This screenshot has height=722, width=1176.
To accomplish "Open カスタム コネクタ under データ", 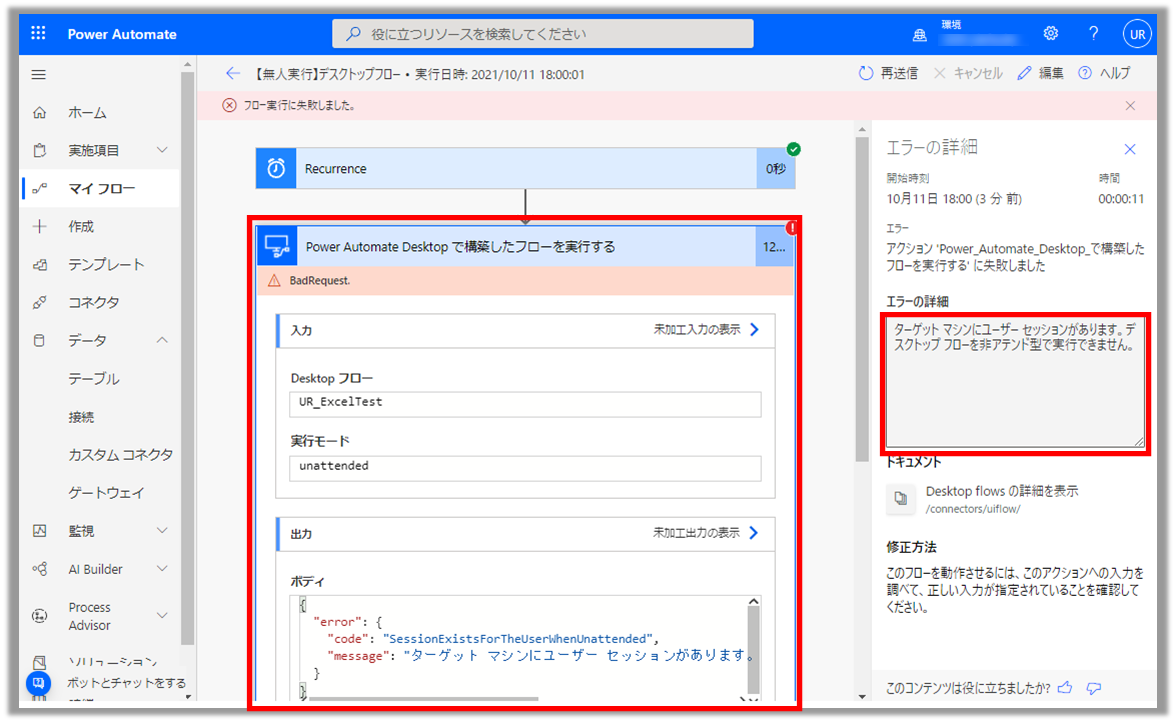I will (x=121, y=454).
